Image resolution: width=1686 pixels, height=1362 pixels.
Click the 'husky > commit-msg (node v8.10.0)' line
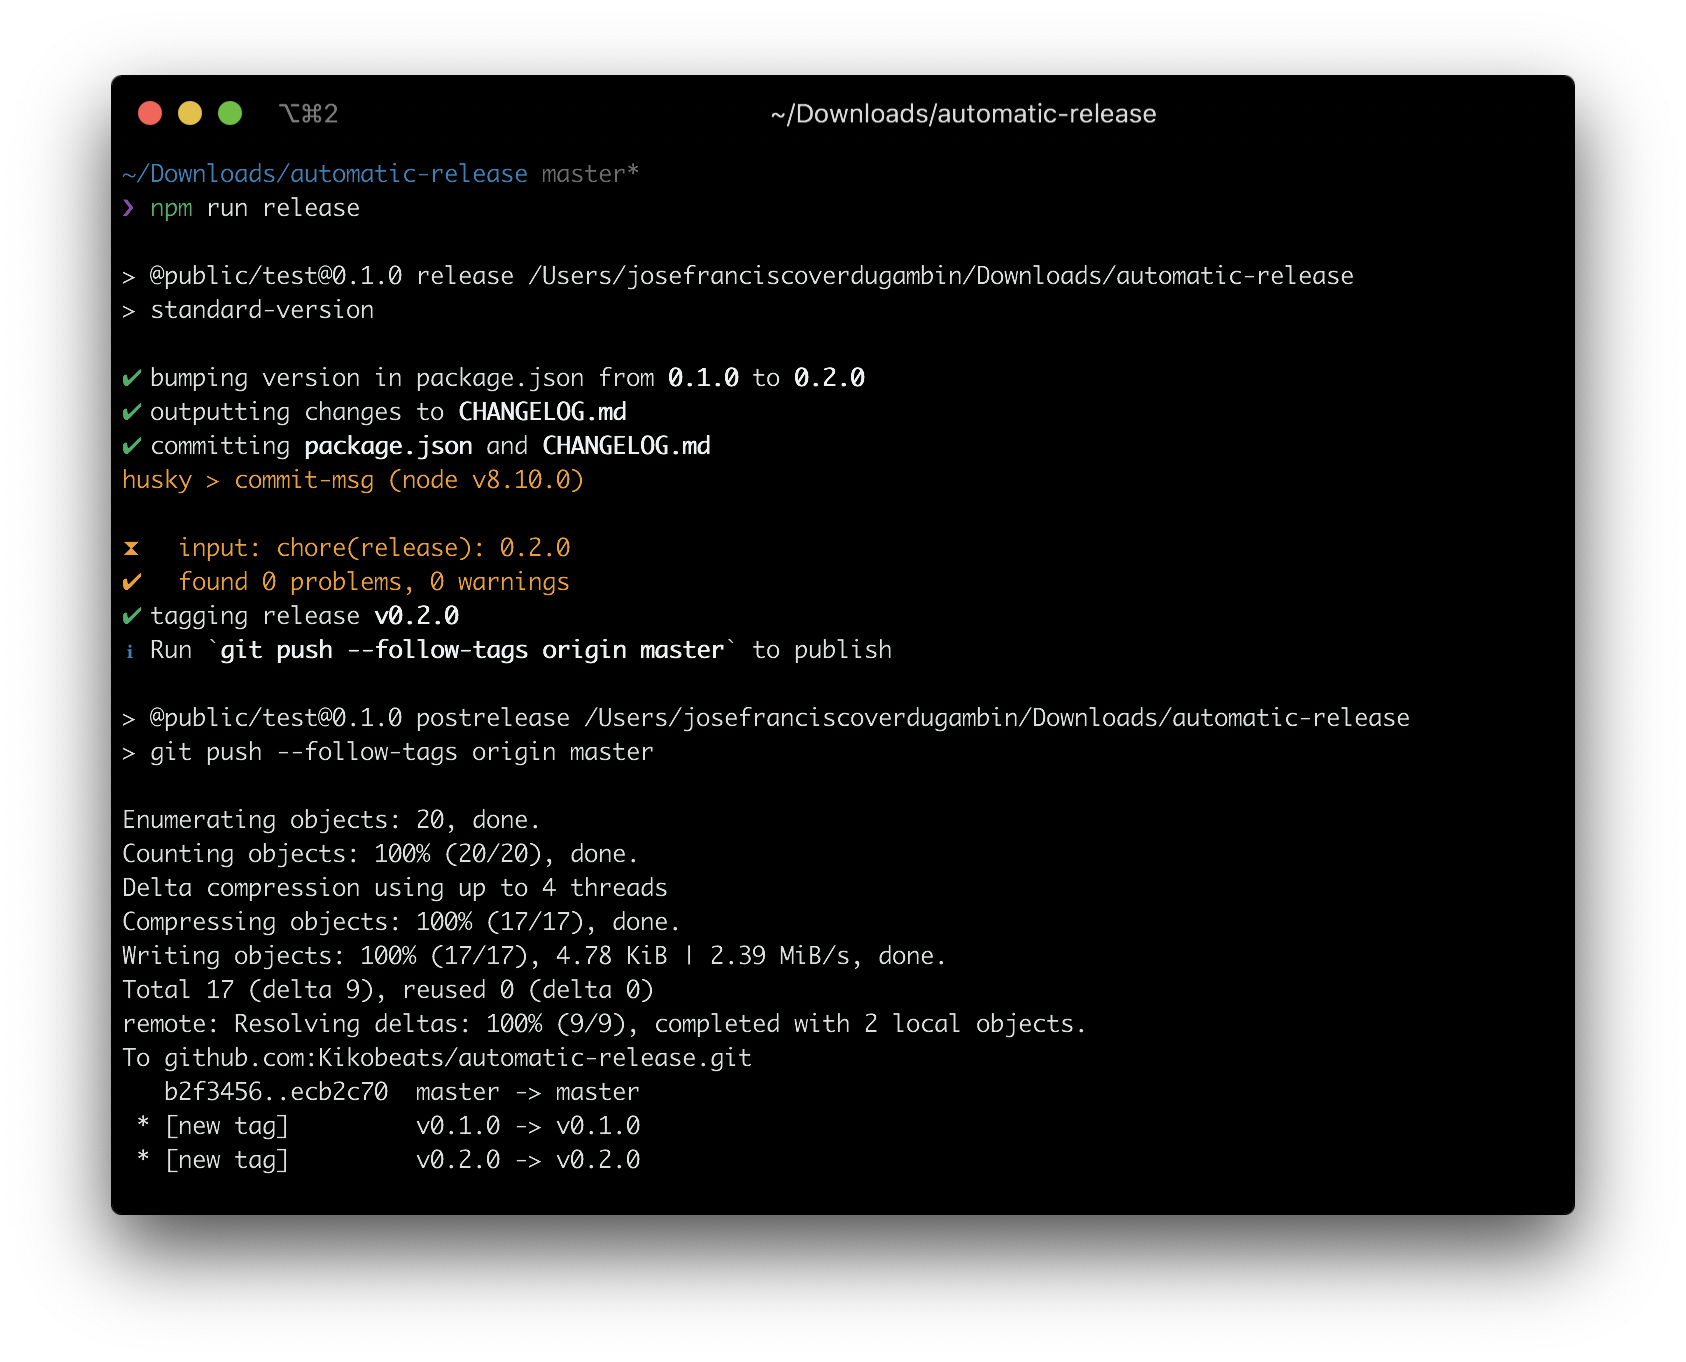tap(353, 480)
